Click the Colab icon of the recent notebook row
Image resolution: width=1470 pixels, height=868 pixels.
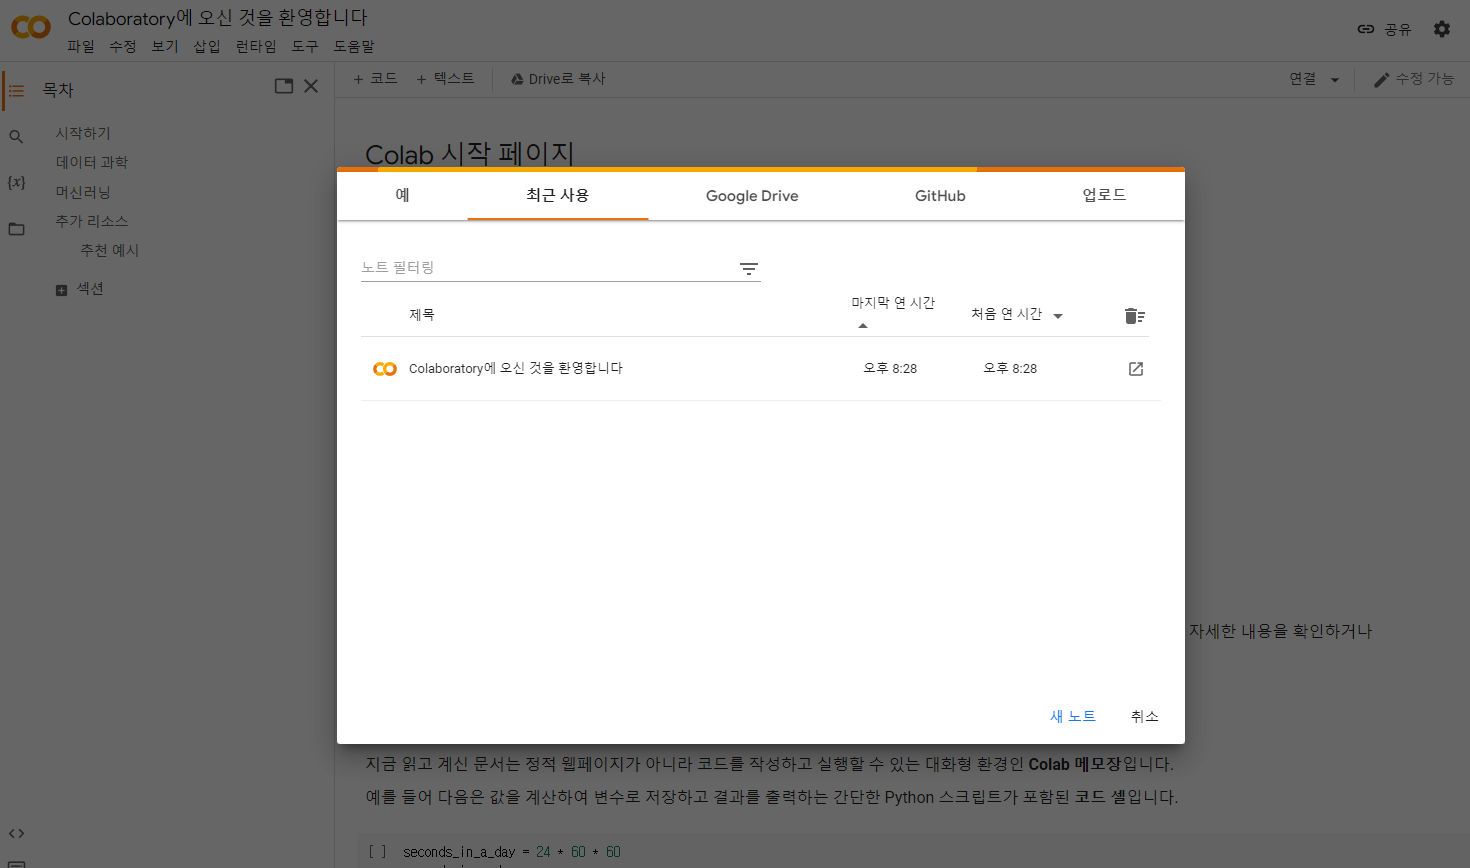click(385, 369)
